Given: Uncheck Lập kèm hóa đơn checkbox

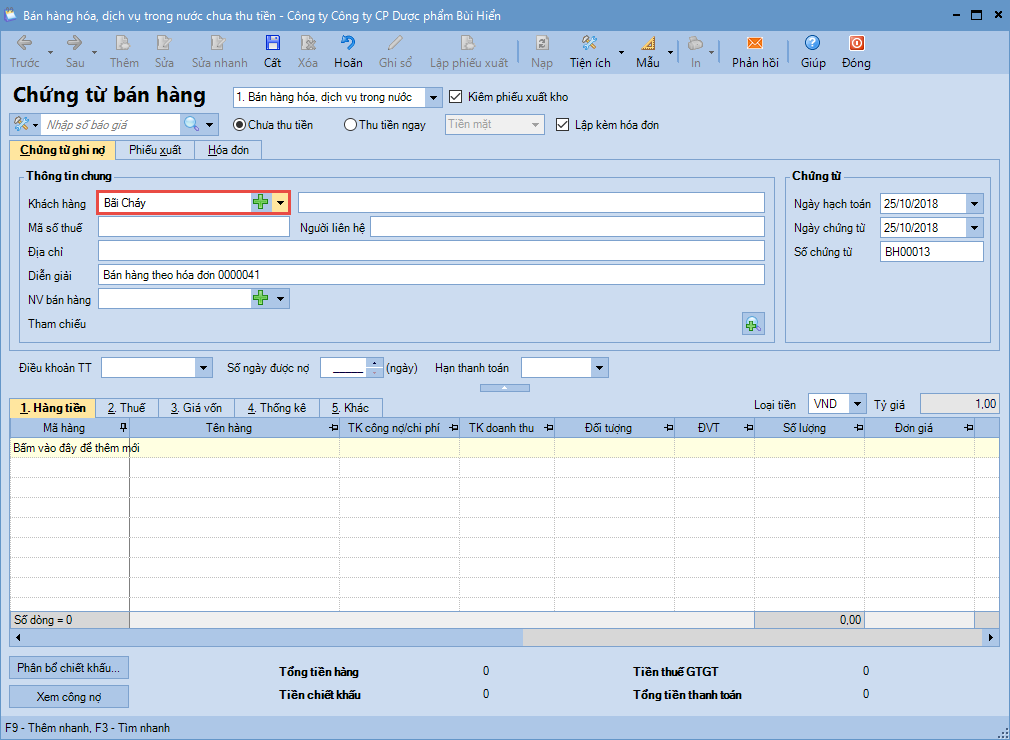Looking at the screenshot, I should [x=563, y=125].
